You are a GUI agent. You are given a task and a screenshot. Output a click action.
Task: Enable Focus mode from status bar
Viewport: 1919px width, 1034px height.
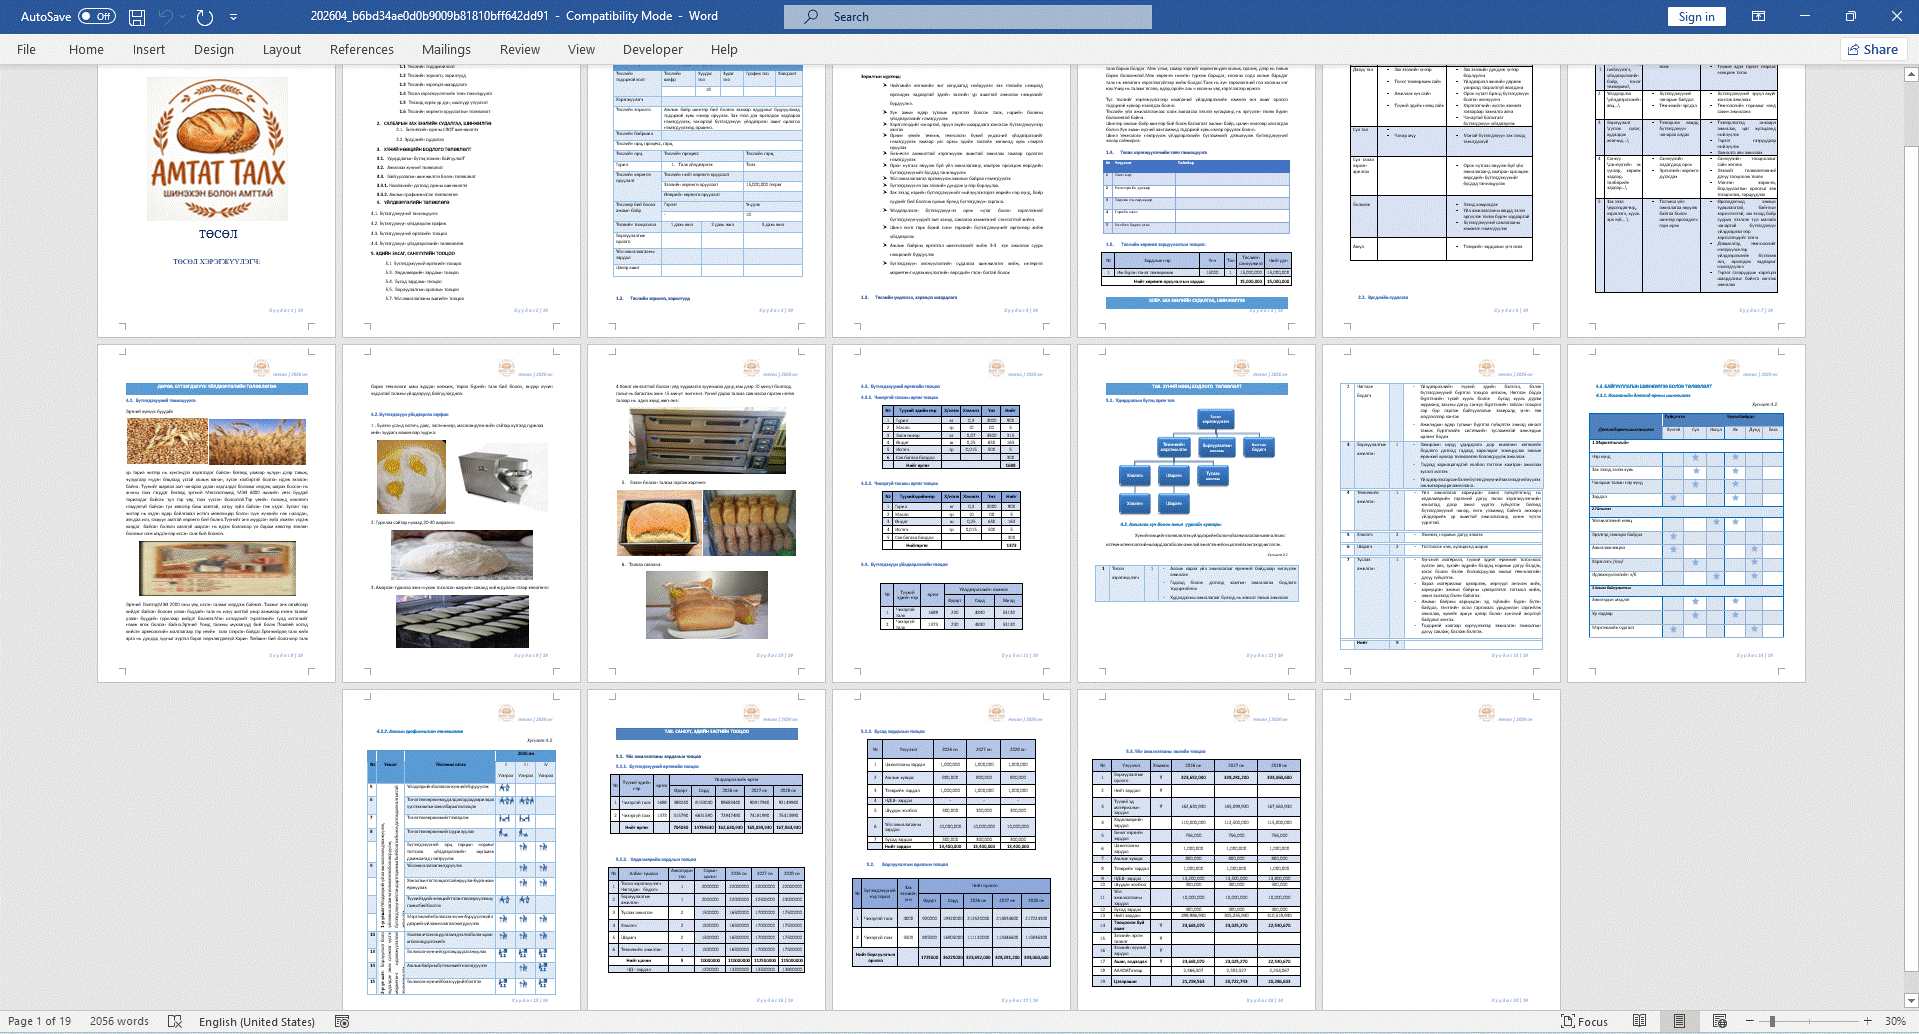tap(1584, 1021)
